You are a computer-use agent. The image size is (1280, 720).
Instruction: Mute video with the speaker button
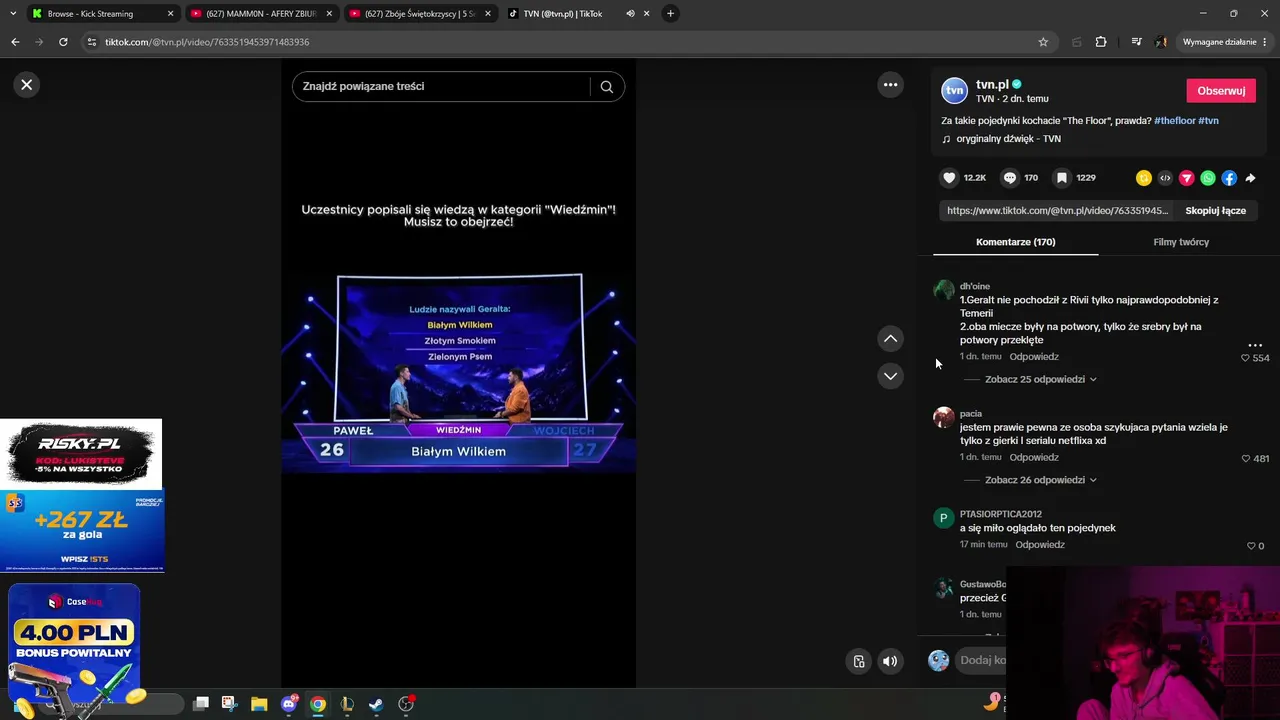(890, 661)
